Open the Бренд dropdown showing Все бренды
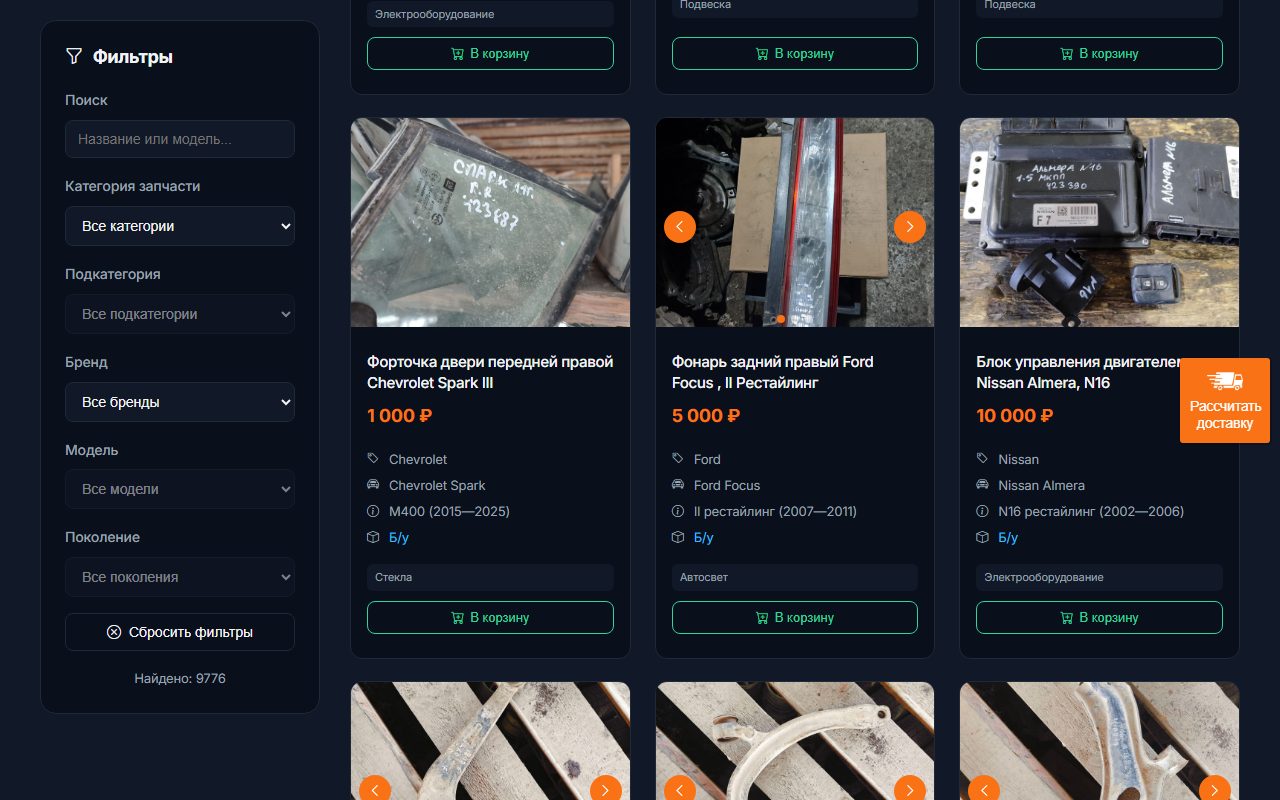 [x=180, y=402]
